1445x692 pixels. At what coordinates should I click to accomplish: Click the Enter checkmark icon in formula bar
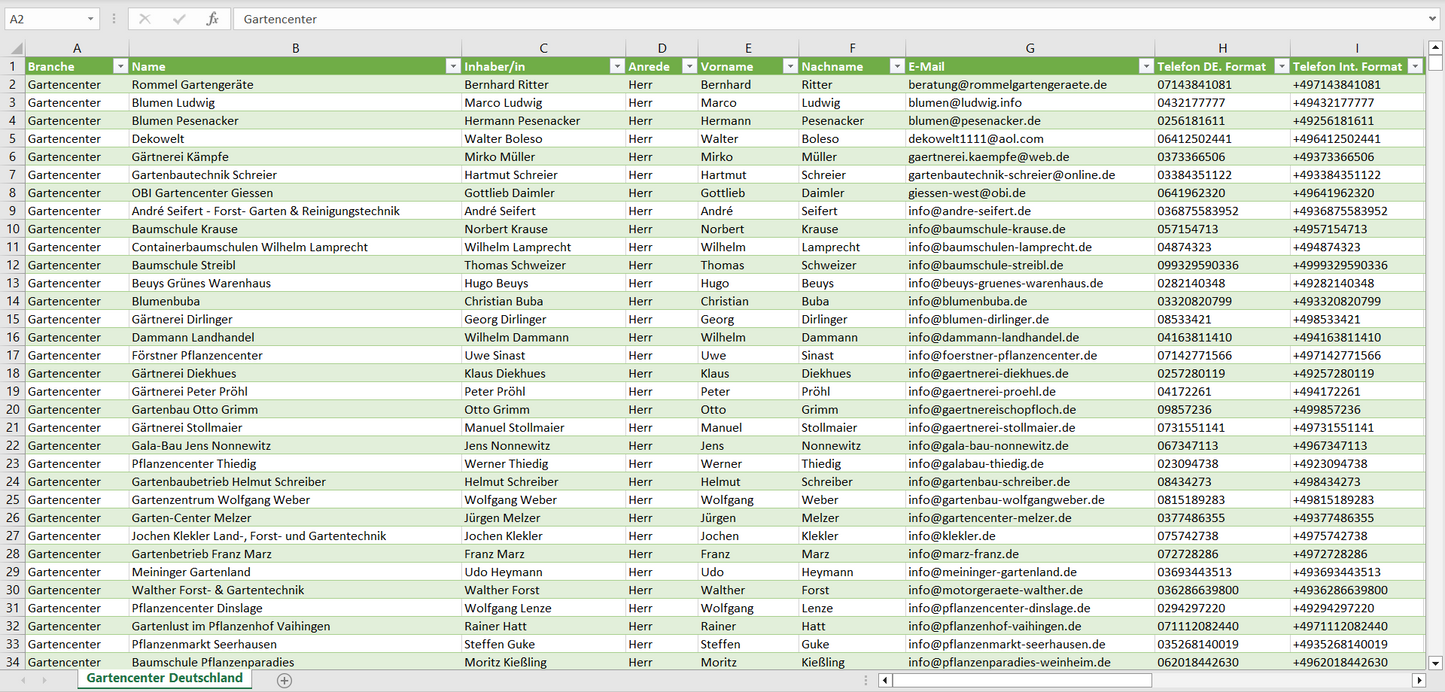tap(179, 19)
